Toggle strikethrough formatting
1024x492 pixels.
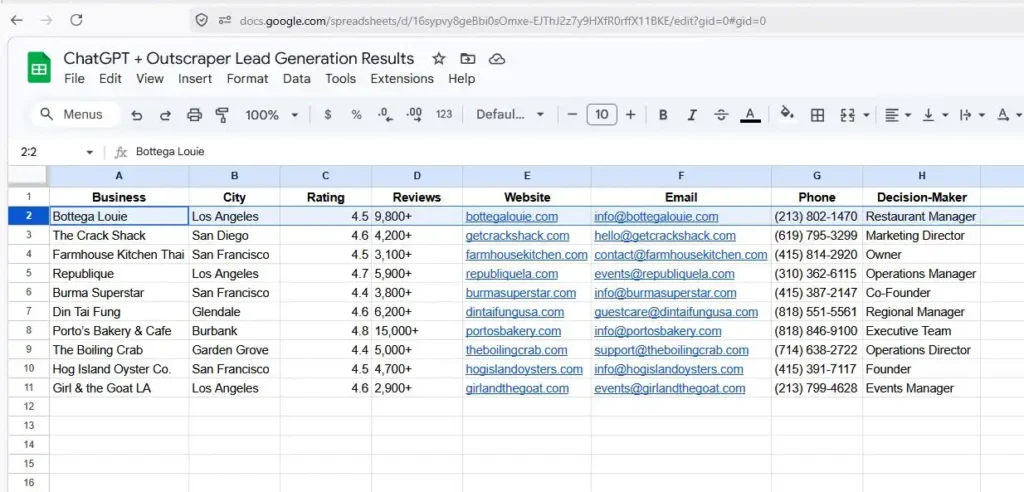(x=721, y=115)
